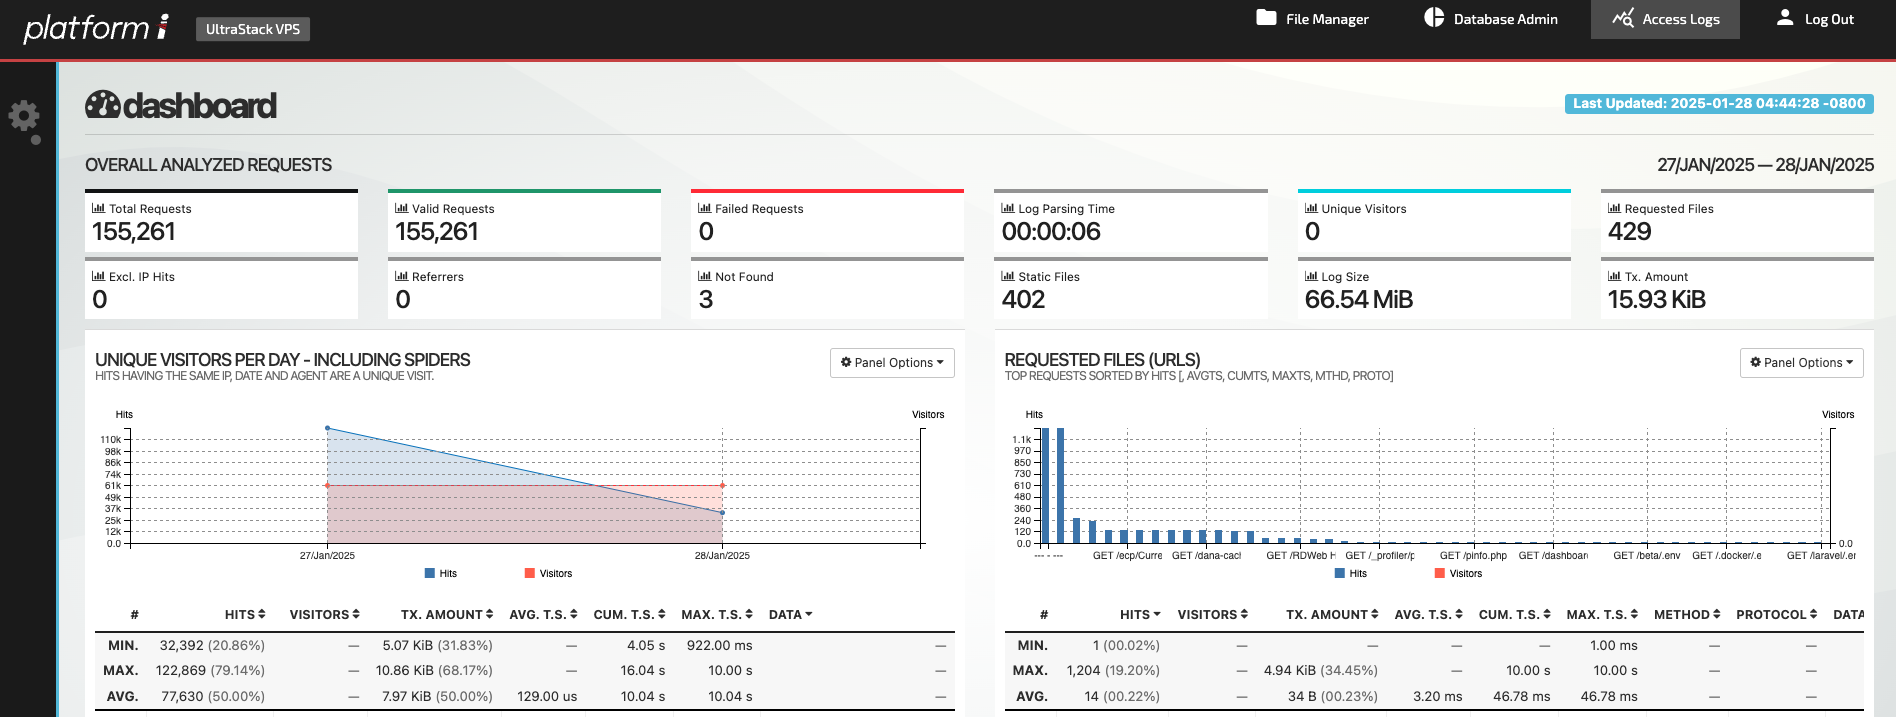
Task: Click the Access Logs chart icon
Action: (x=1622, y=18)
